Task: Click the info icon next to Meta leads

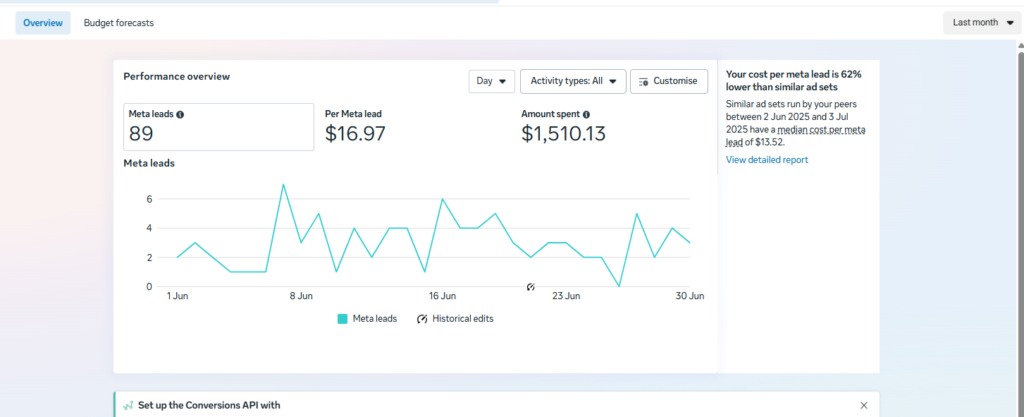Action: [x=180, y=114]
